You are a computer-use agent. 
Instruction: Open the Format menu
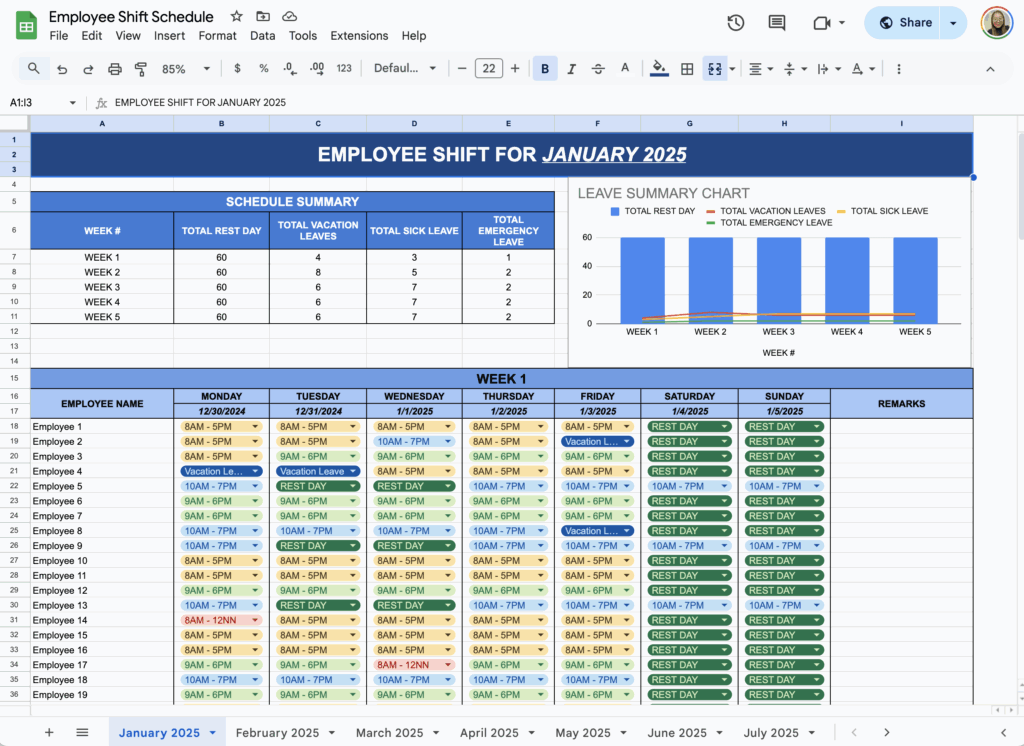217,35
